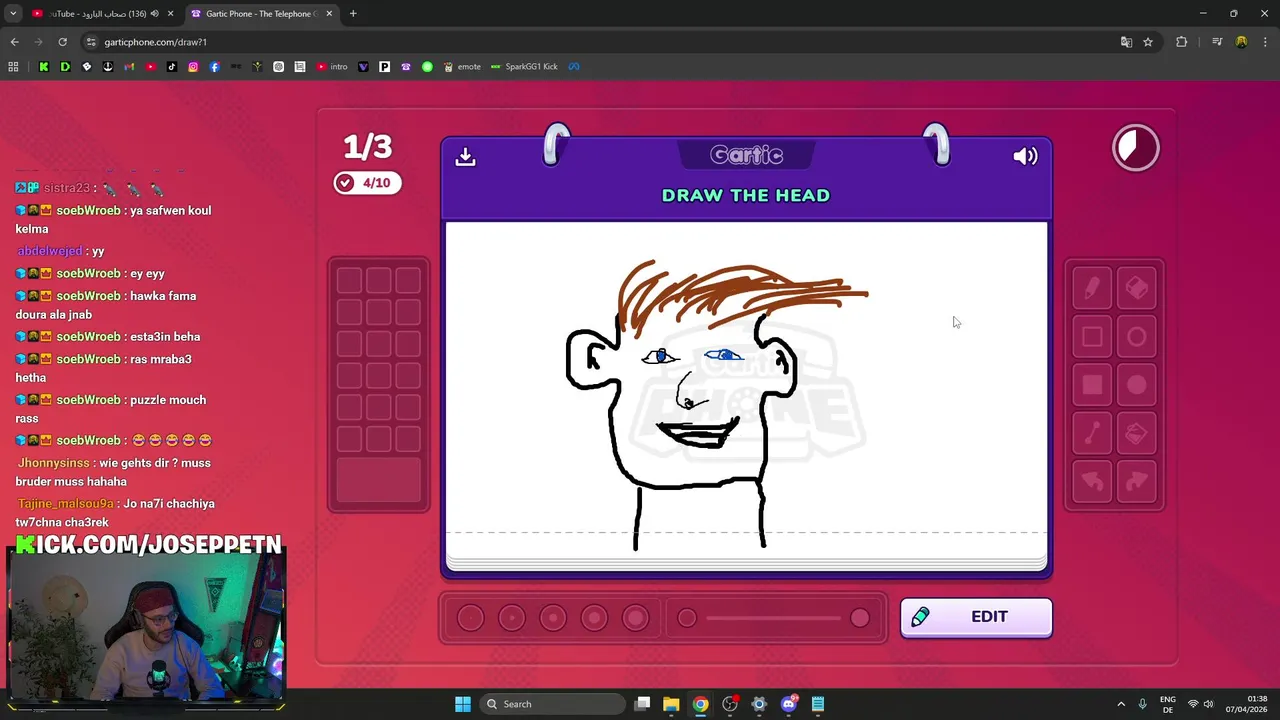Screen dimensions: 1280x720
Task: Open the Windows Start menu
Action: pyautogui.click(x=463, y=704)
